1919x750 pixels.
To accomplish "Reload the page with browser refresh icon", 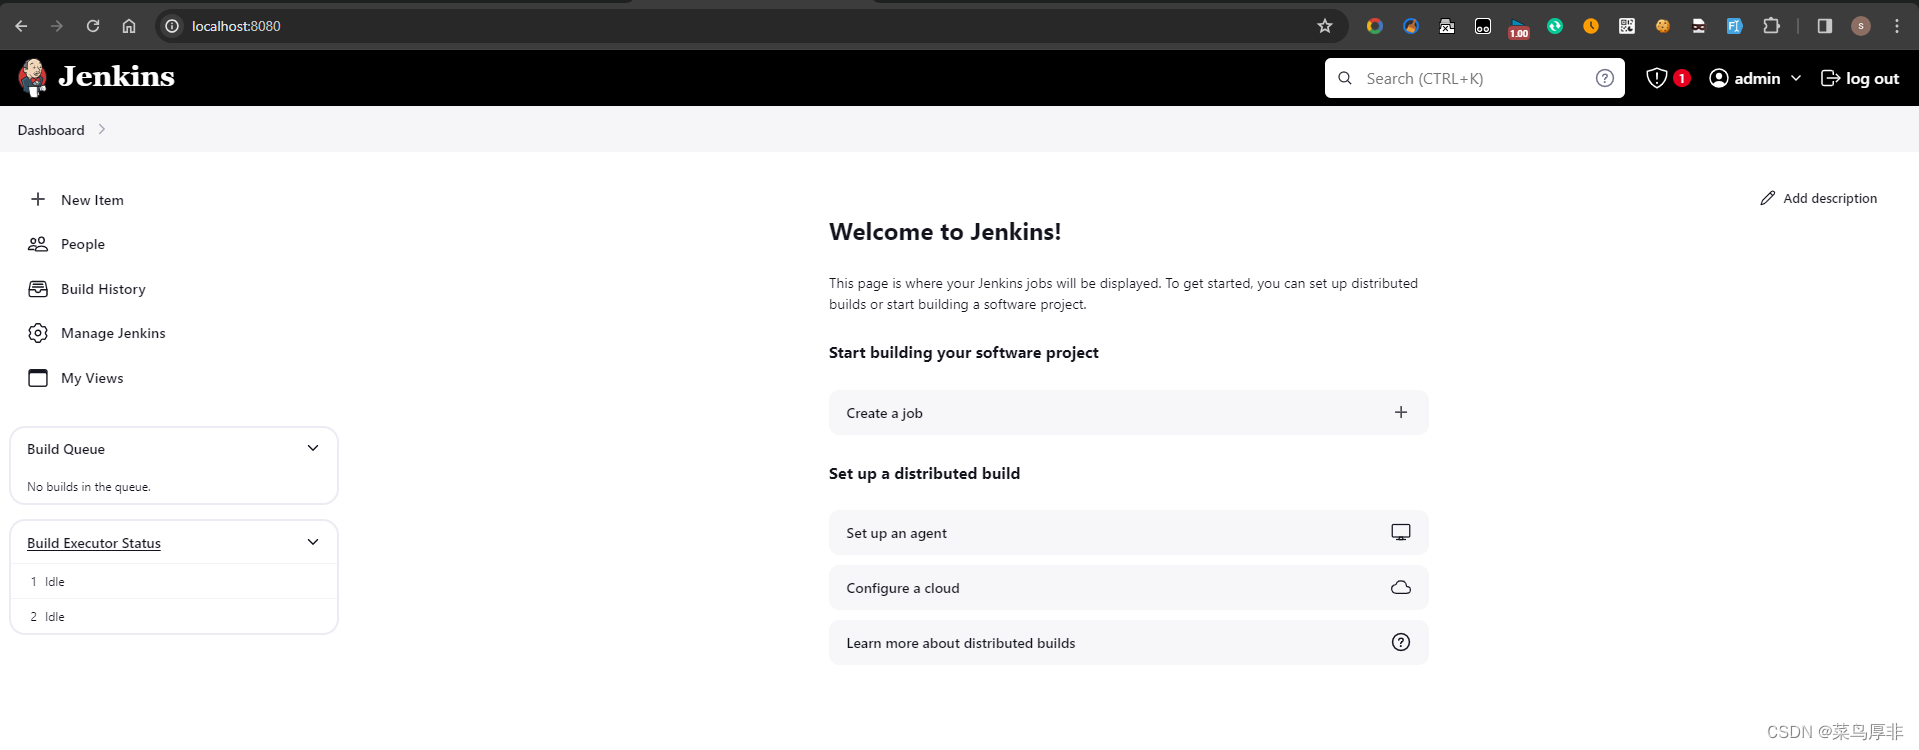I will tap(93, 26).
